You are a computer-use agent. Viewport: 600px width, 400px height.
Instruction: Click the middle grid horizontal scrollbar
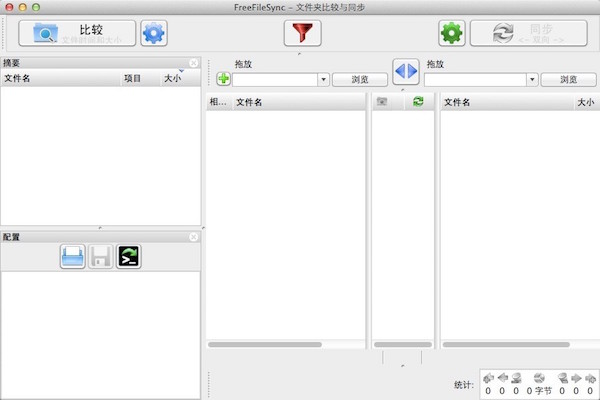(x=403, y=344)
